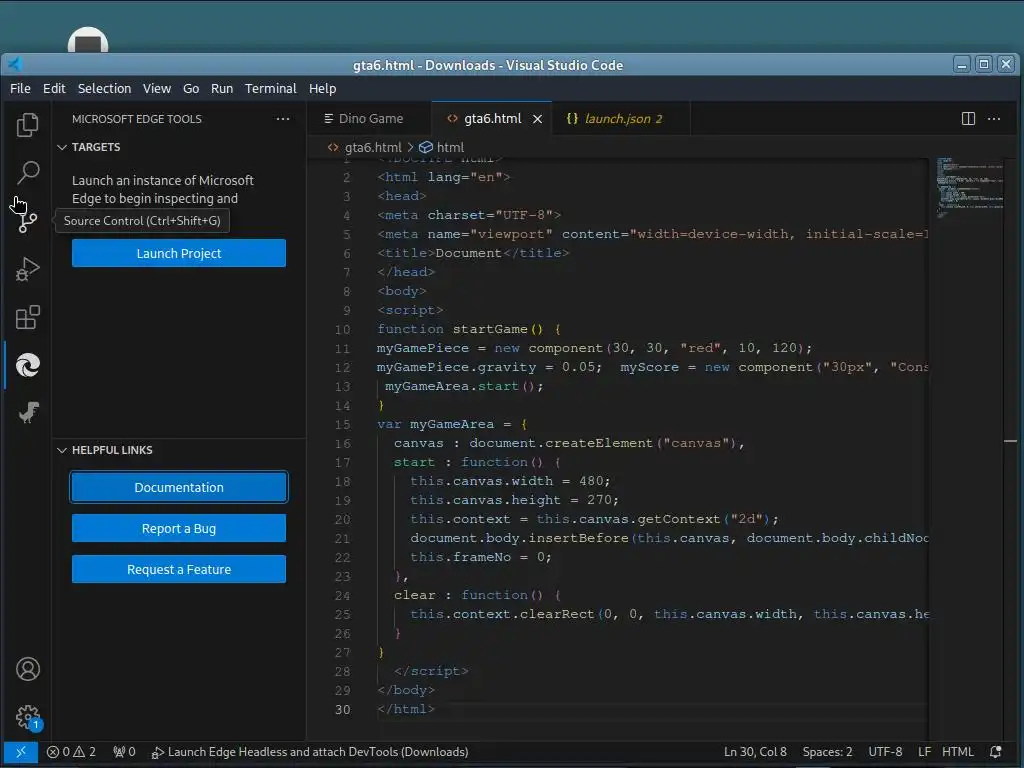Open the Search view in activity bar
The image size is (1024, 768).
(x=27, y=172)
